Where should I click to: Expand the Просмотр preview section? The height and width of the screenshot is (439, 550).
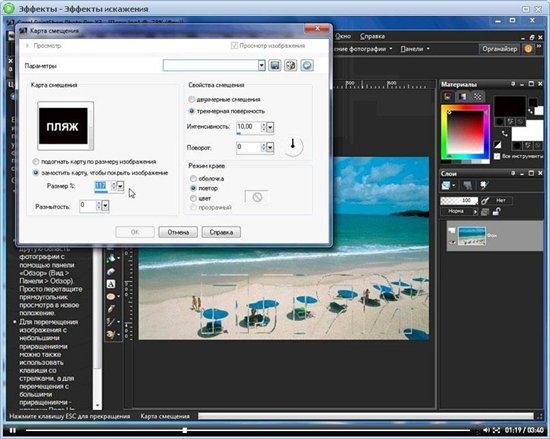(27, 46)
